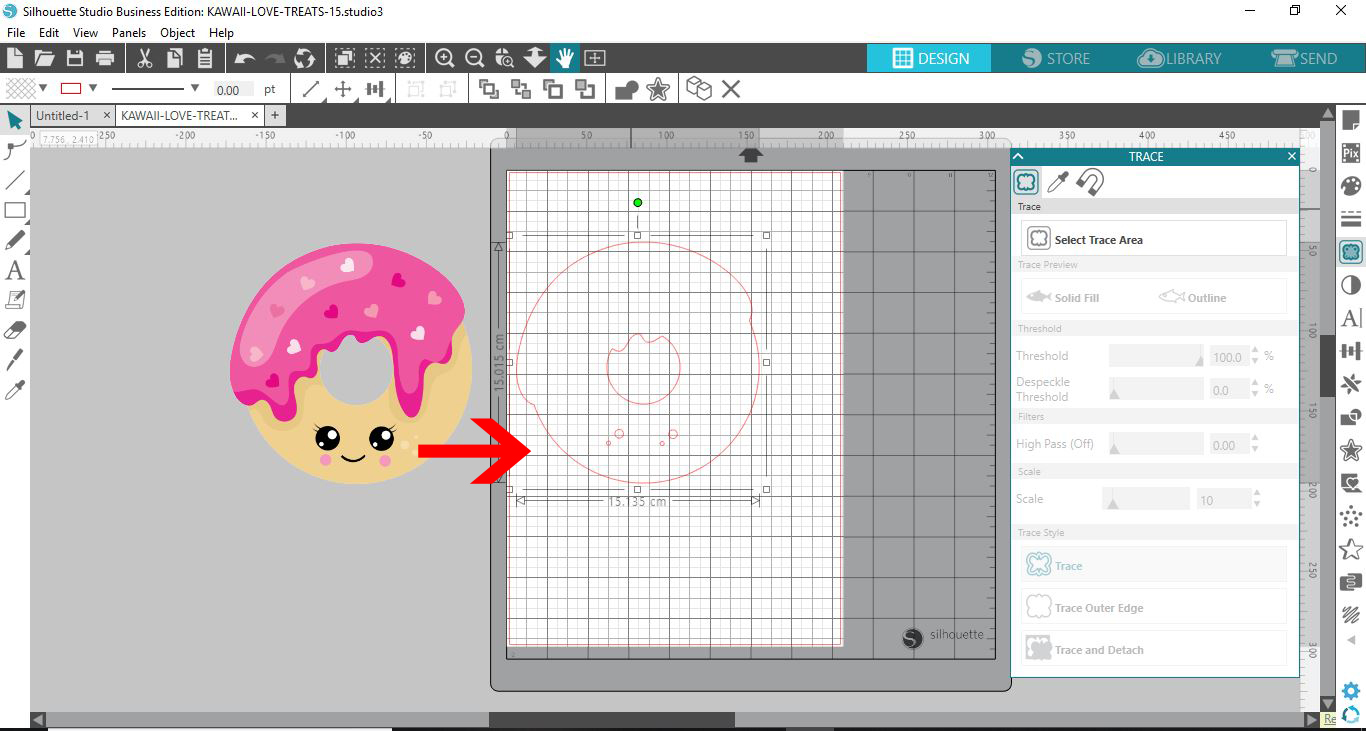The height and width of the screenshot is (731, 1366).
Task: Open the PixScan panel
Action: [1351, 153]
